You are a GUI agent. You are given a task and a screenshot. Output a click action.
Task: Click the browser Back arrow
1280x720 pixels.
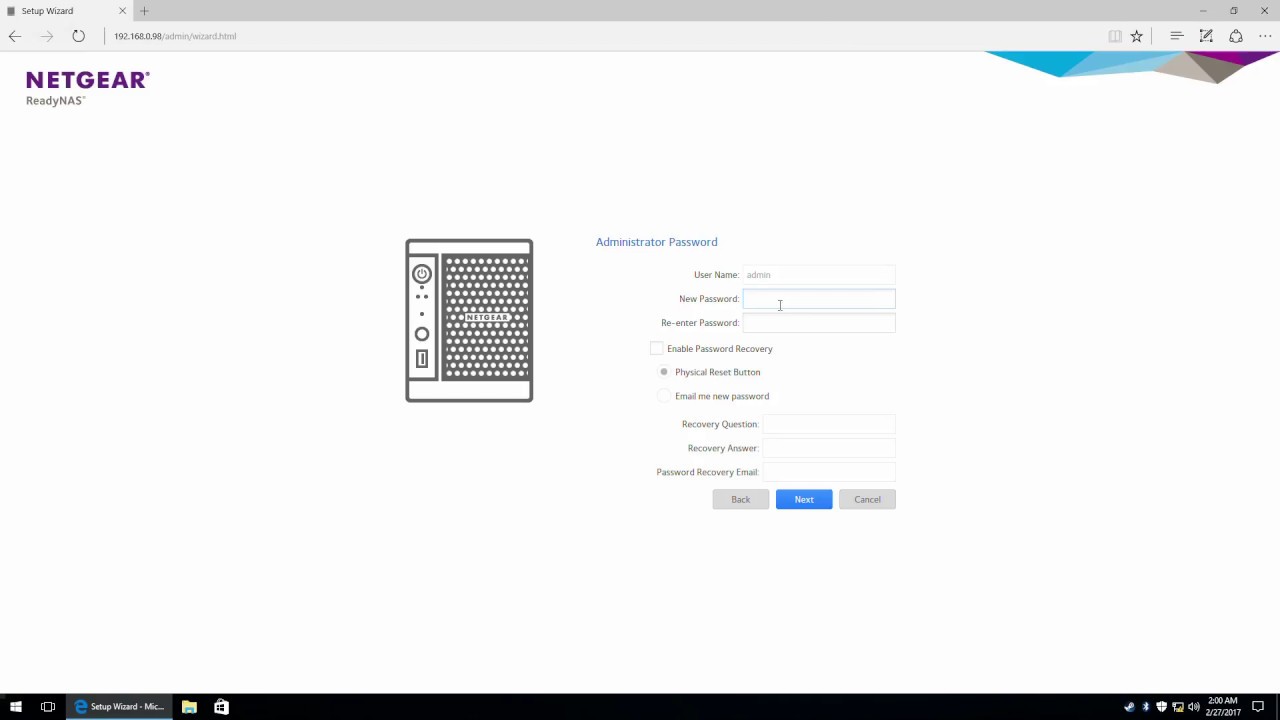pos(15,36)
